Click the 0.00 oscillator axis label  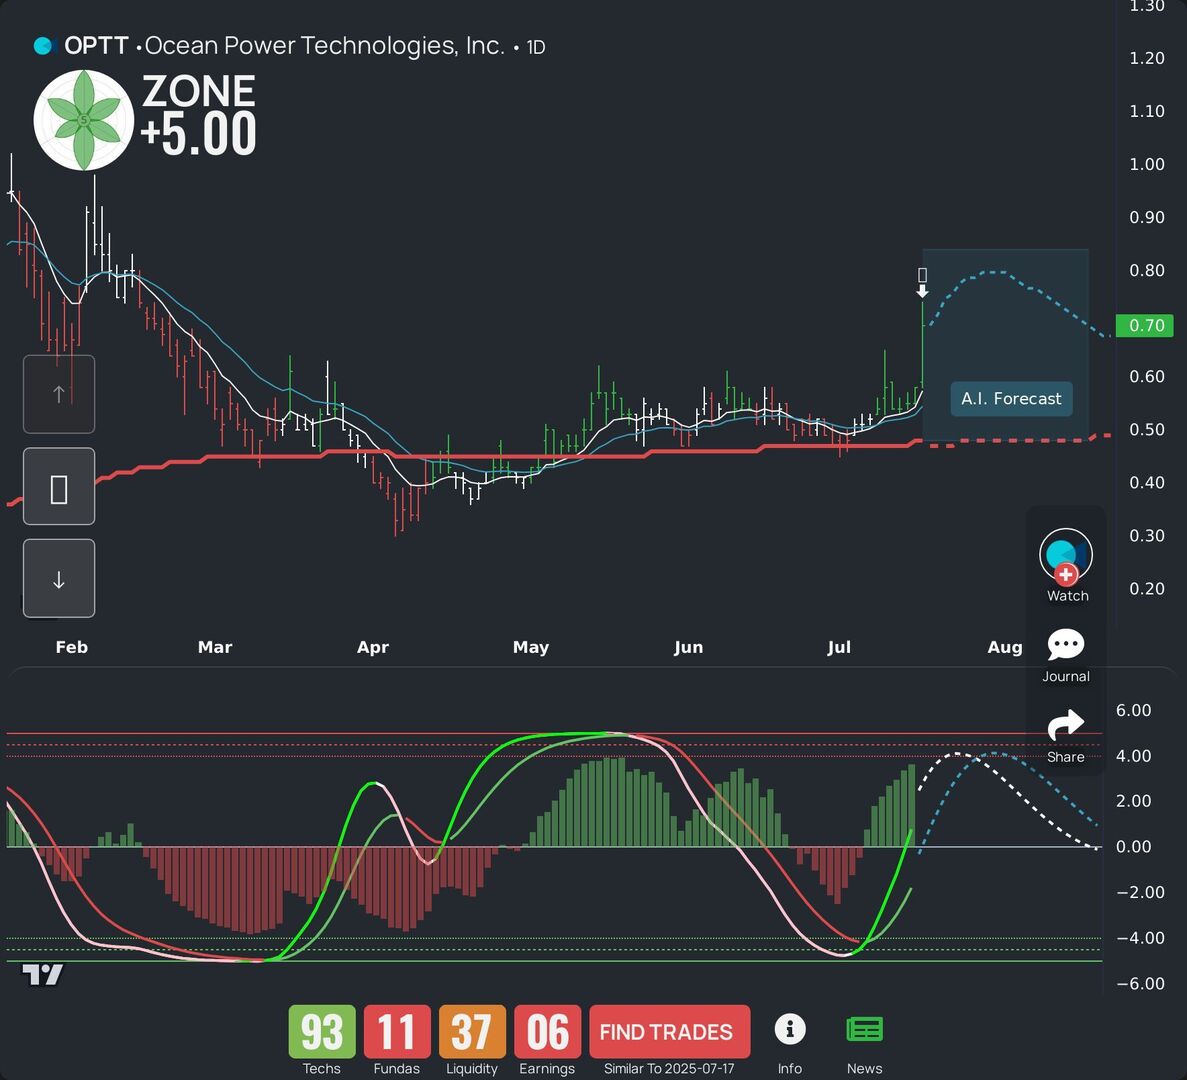tap(1133, 846)
